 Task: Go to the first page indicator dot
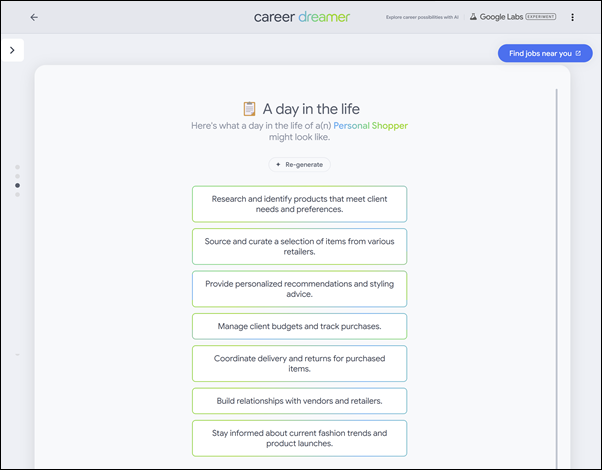click(17, 167)
